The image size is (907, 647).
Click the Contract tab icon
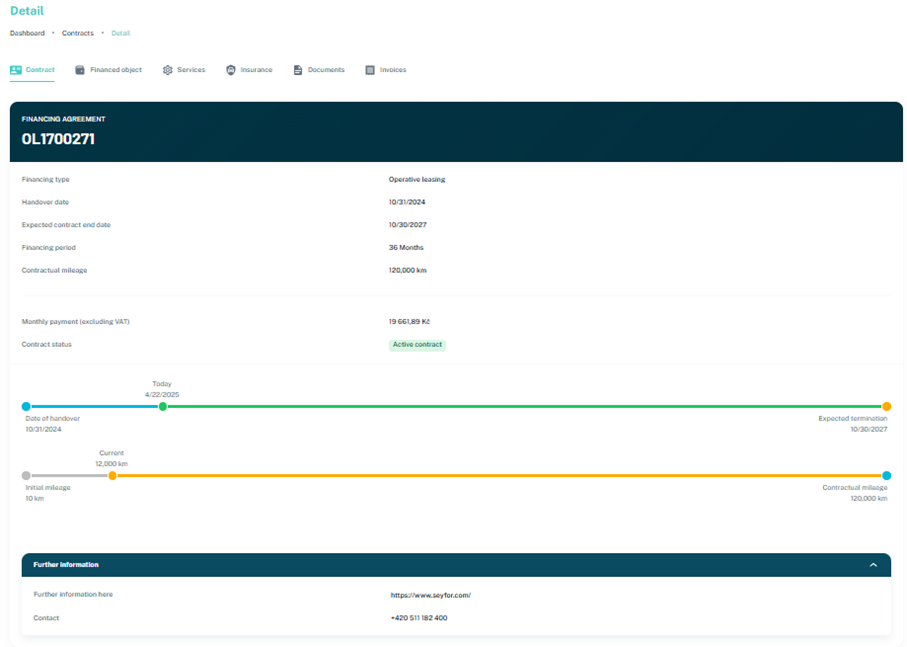click(16, 70)
